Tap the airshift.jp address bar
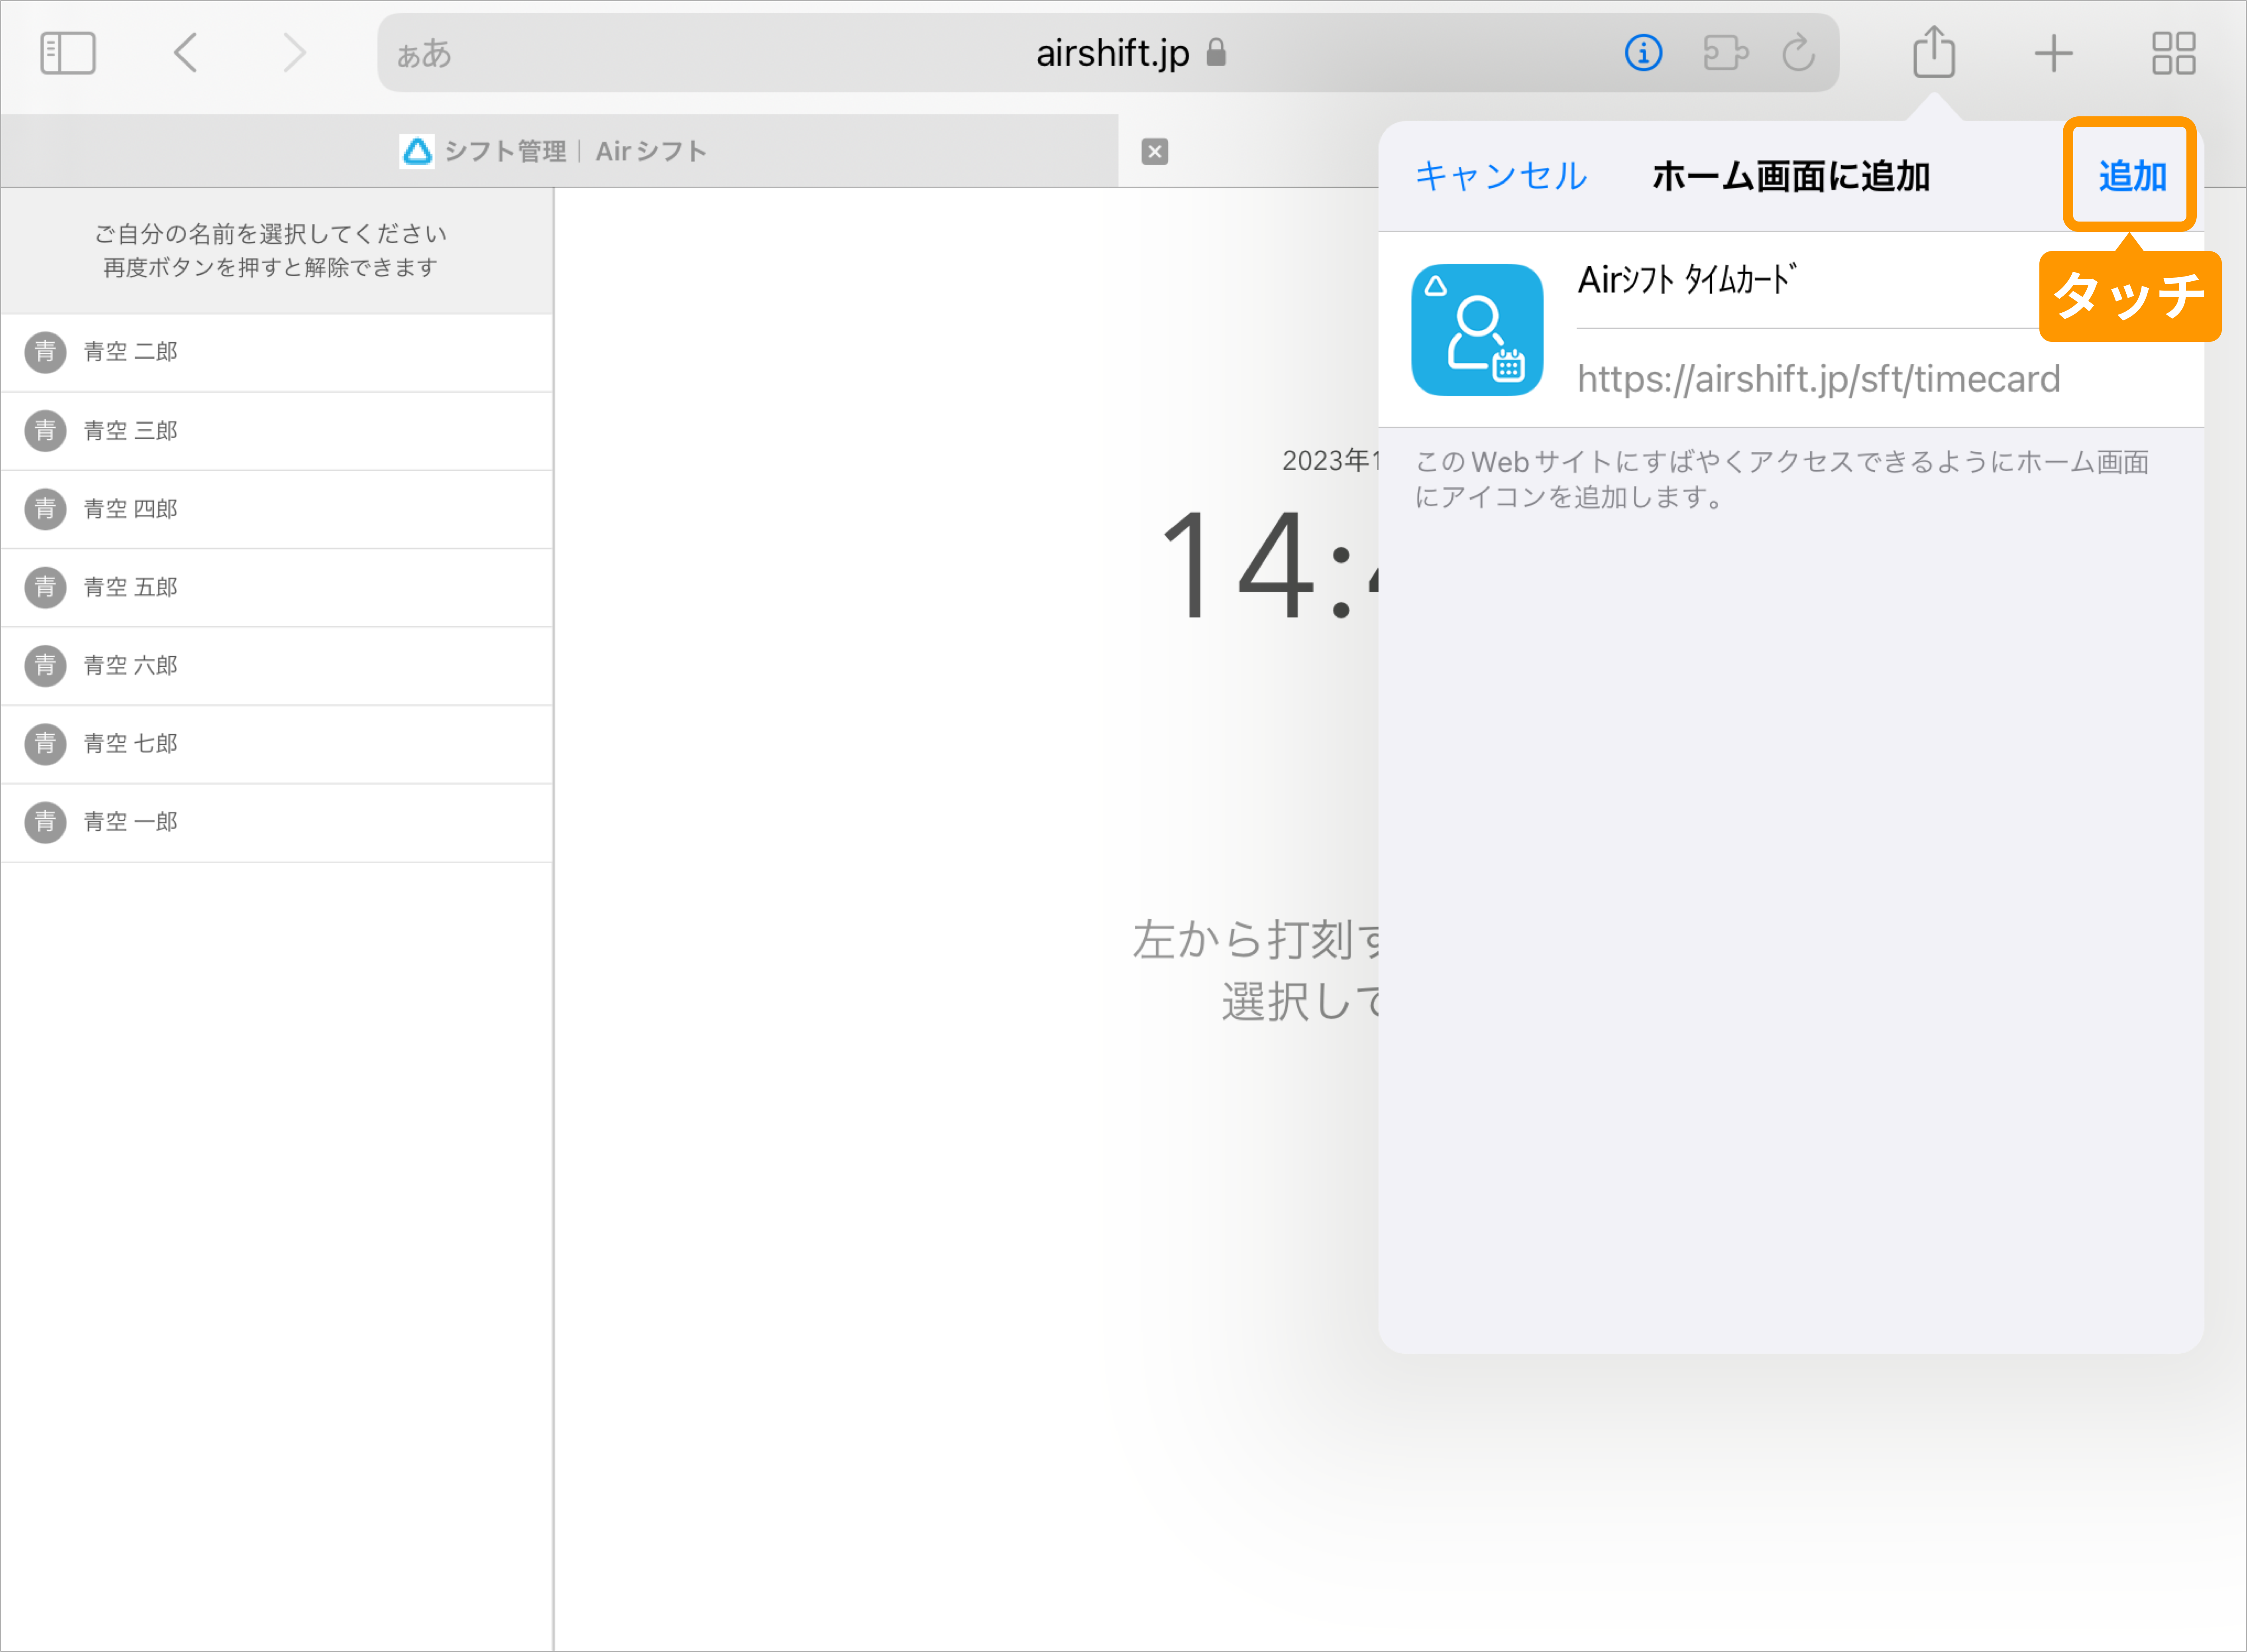This screenshot has width=2247, height=1652. (x=1108, y=53)
